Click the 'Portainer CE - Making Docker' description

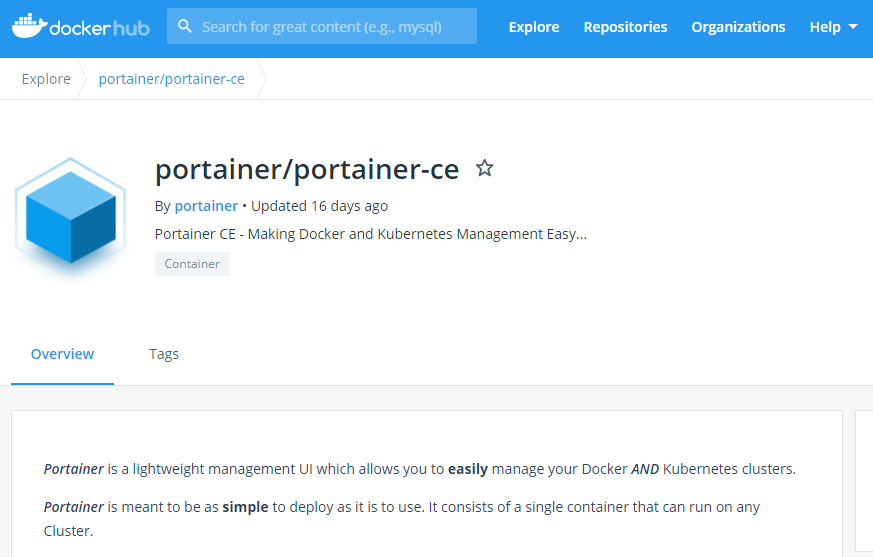tap(371, 234)
